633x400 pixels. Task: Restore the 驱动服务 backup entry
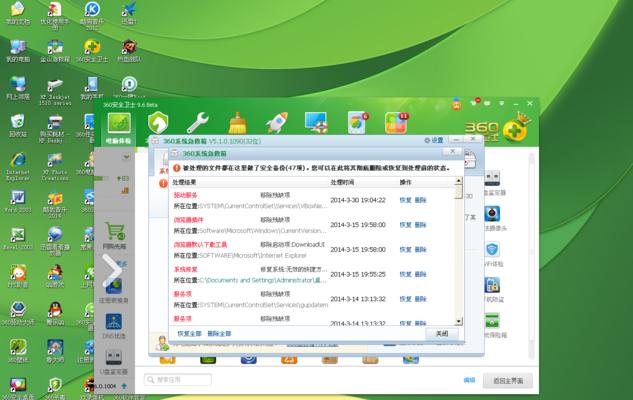pyautogui.click(x=405, y=200)
